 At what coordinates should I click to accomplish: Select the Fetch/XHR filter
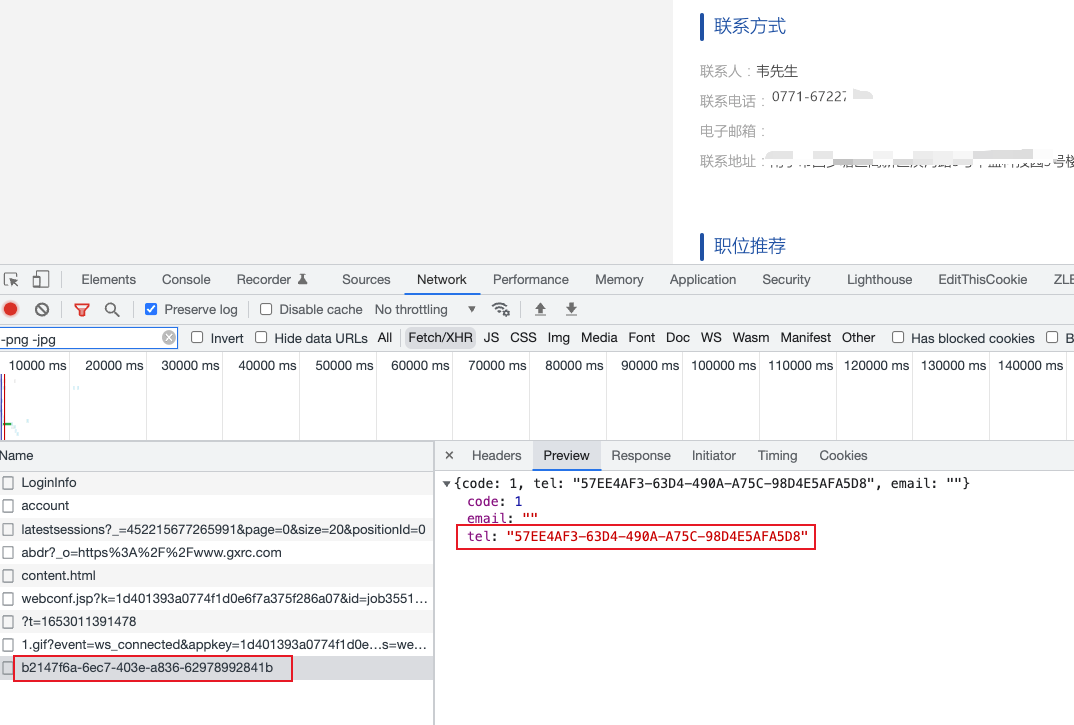tap(440, 338)
